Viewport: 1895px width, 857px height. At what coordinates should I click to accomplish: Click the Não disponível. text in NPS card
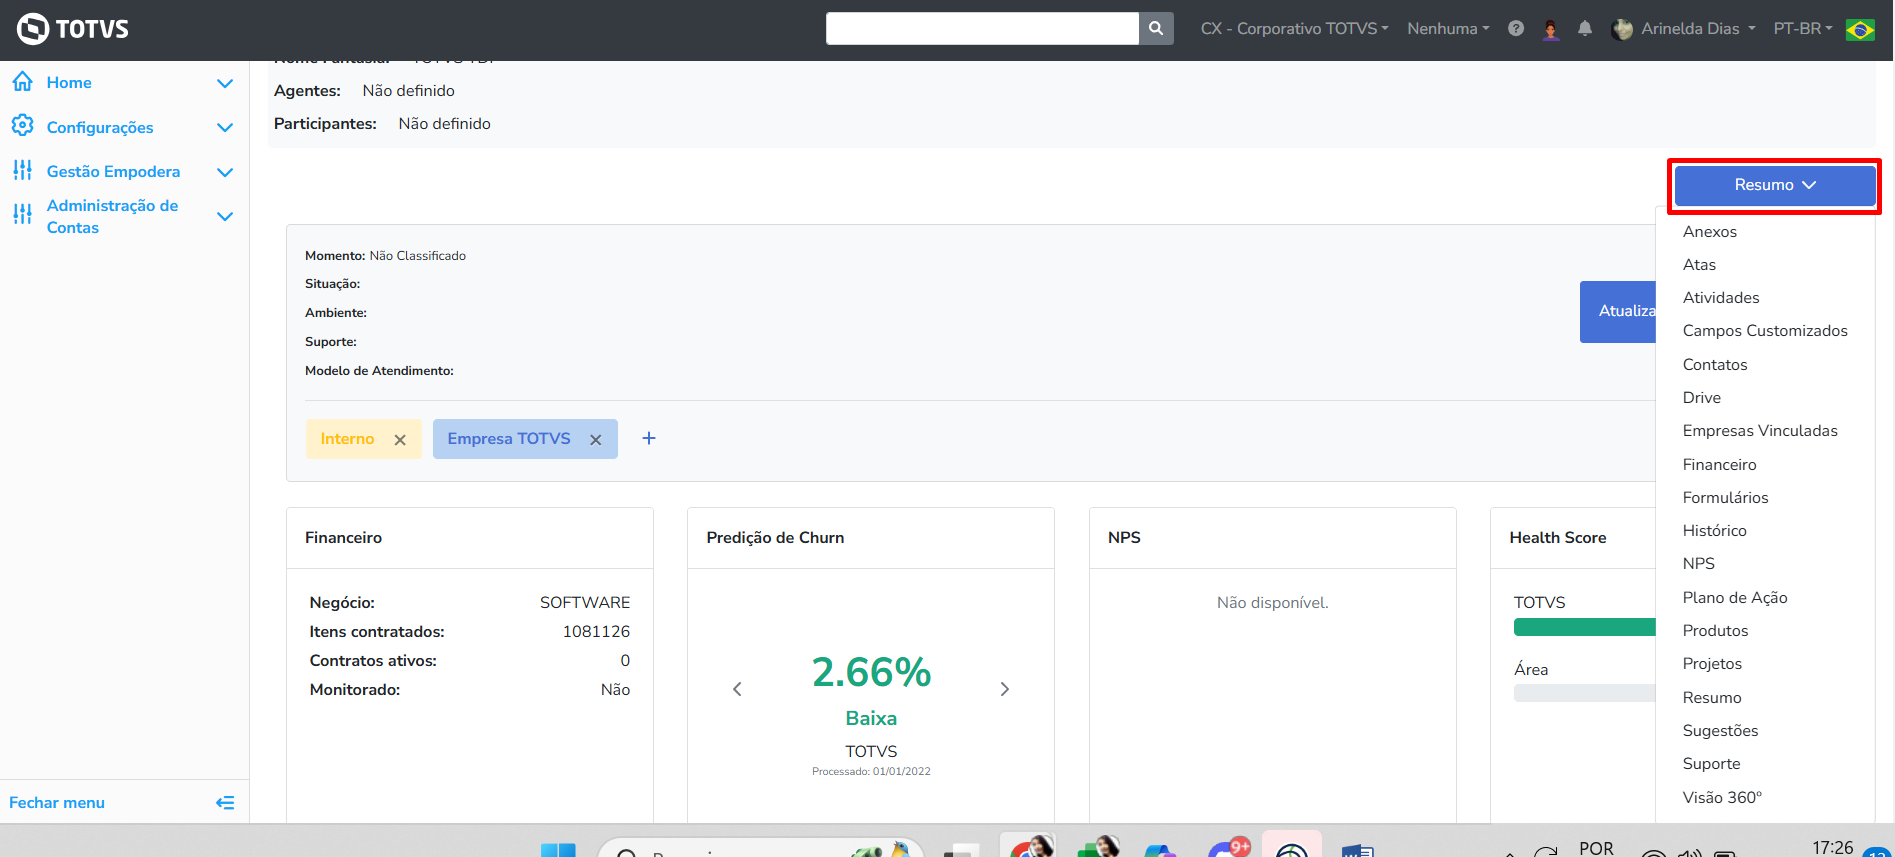tap(1272, 603)
